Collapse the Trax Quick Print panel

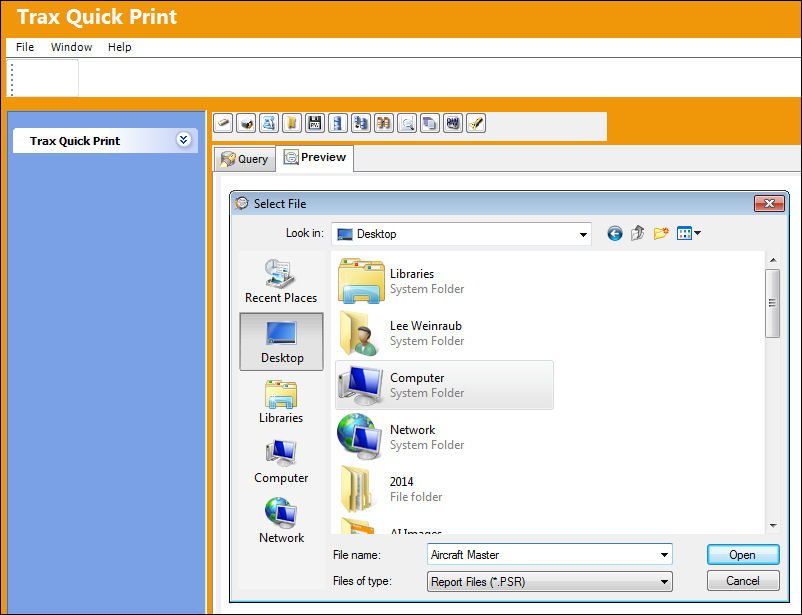pyautogui.click(x=183, y=140)
